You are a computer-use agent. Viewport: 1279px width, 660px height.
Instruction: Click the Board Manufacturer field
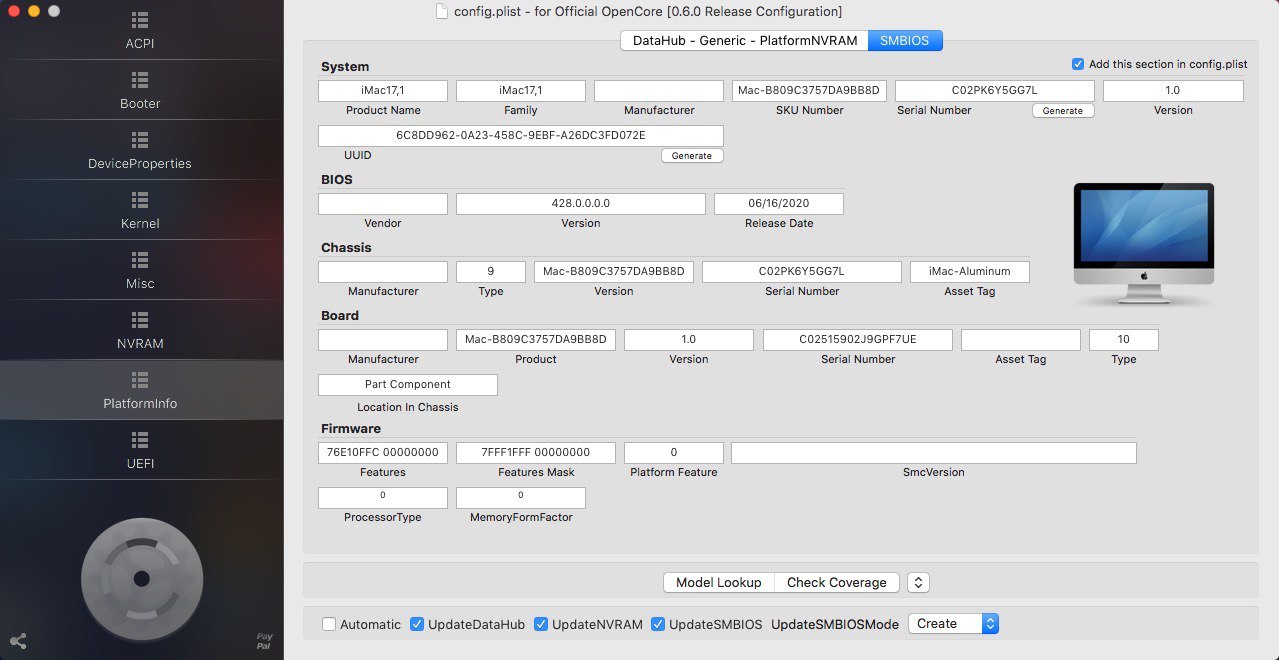(383, 340)
